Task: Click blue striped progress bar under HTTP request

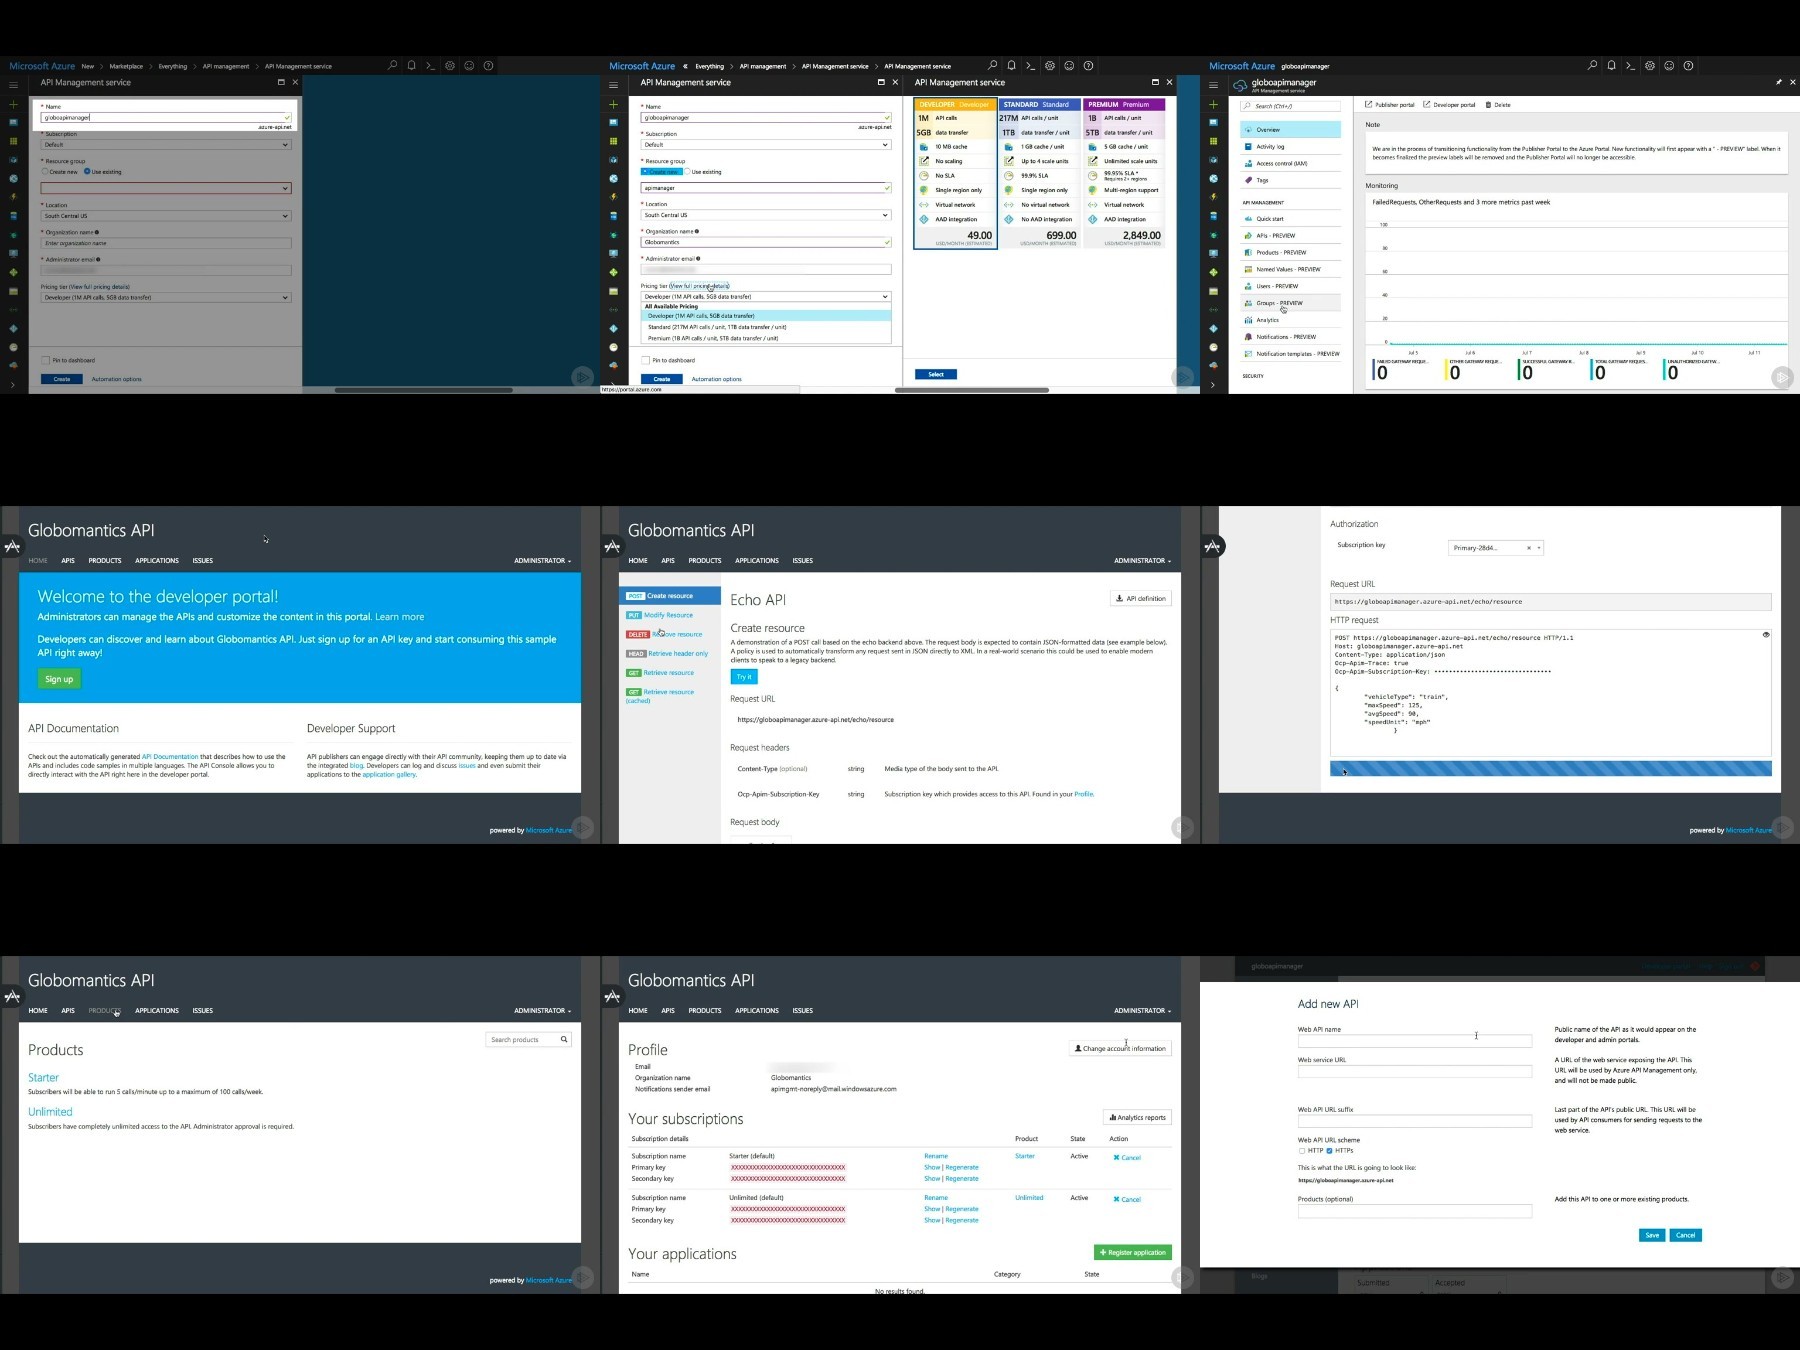Action: [1550, 769]
